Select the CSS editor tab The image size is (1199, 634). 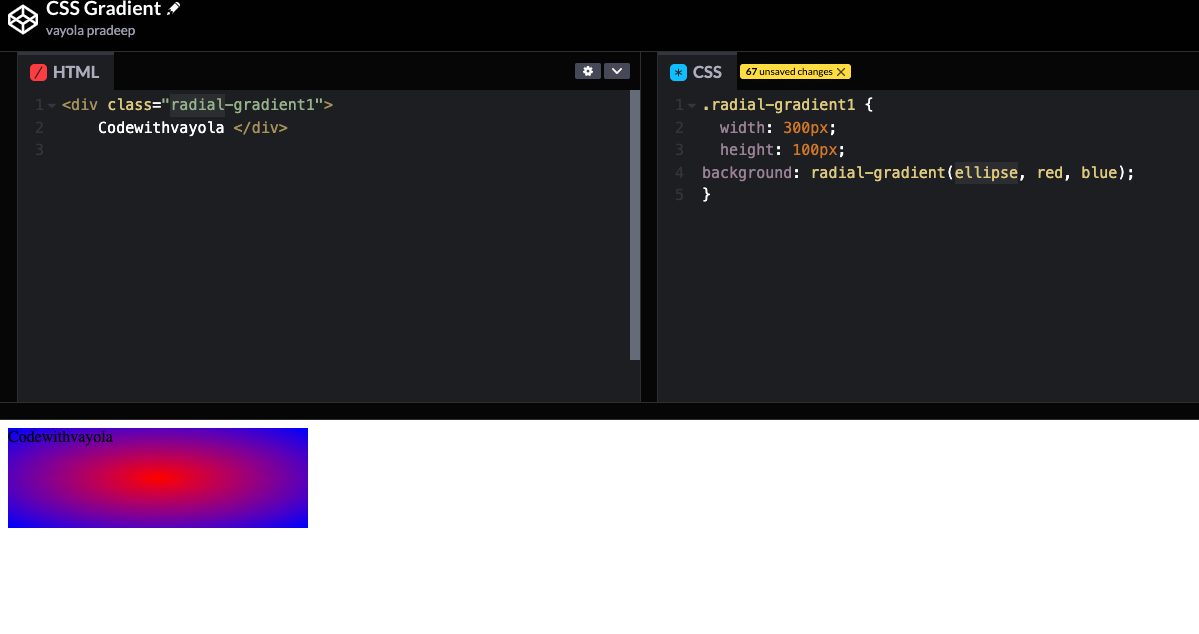point(697,72)
